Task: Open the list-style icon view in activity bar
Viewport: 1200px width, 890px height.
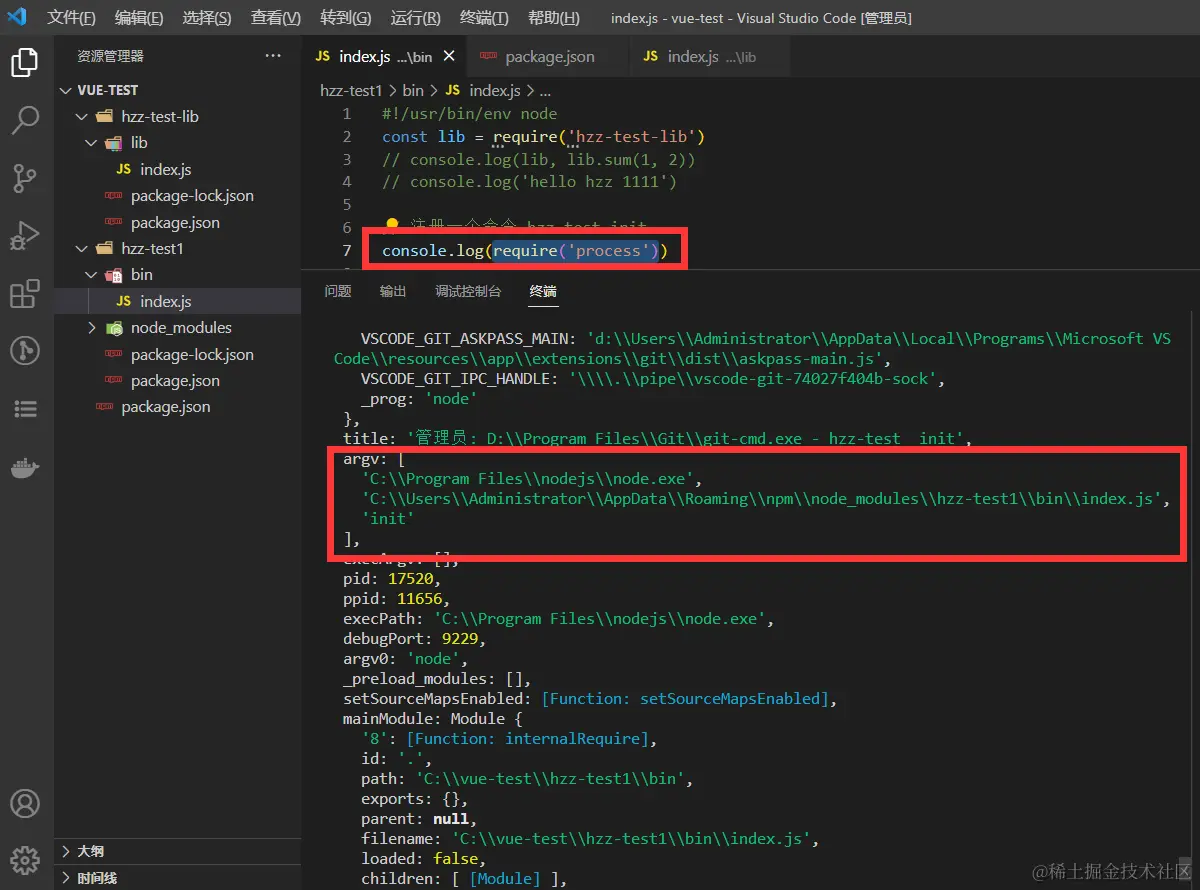Action: coord(24,409)
